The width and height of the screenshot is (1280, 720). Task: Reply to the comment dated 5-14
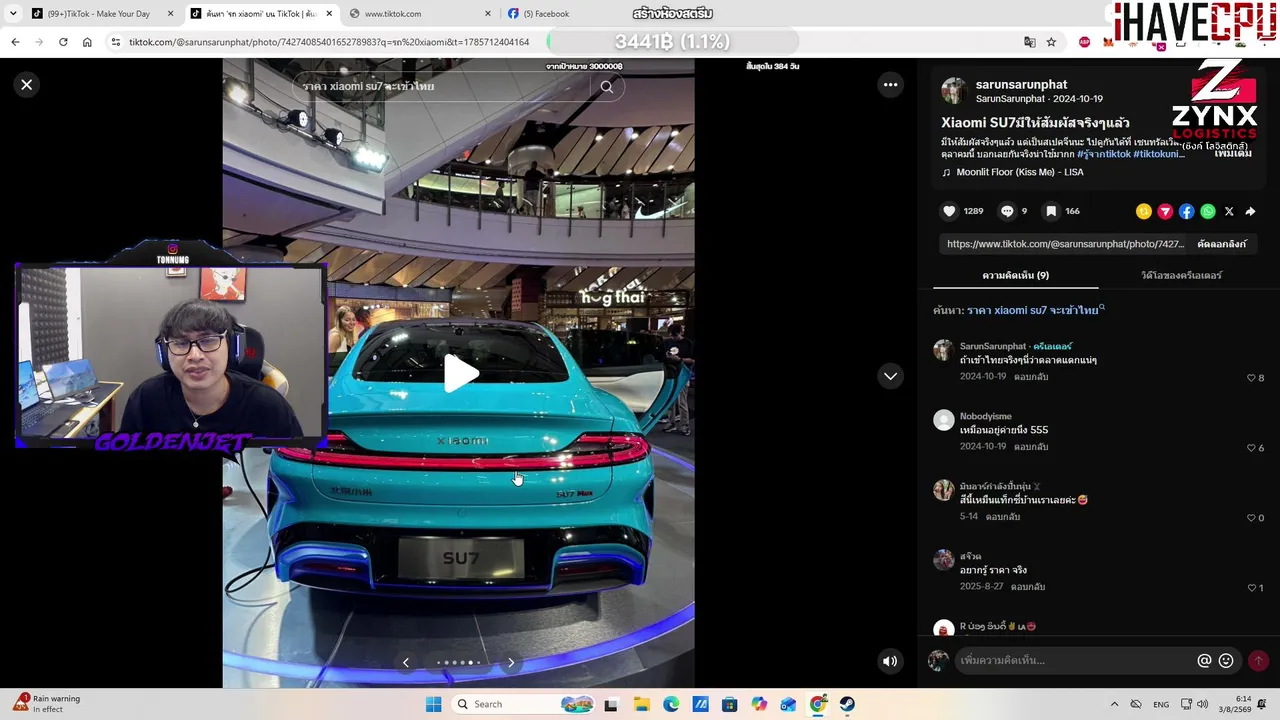[x=1003, y=517]
